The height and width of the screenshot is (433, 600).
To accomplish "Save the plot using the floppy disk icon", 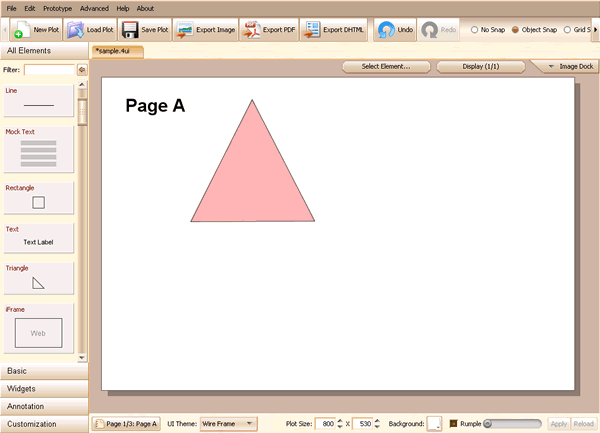I will coord(129,30).
